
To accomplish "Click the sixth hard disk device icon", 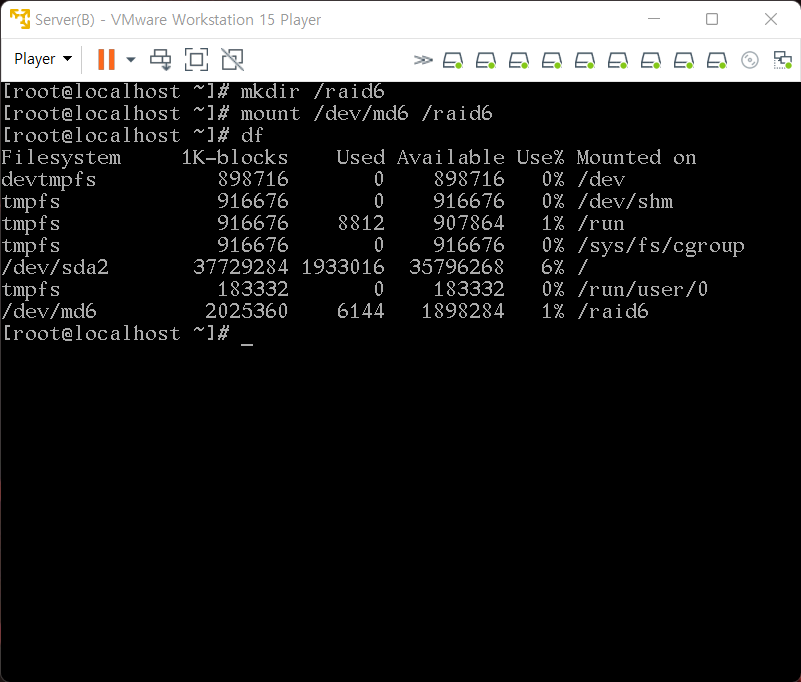I will (618, 60).
